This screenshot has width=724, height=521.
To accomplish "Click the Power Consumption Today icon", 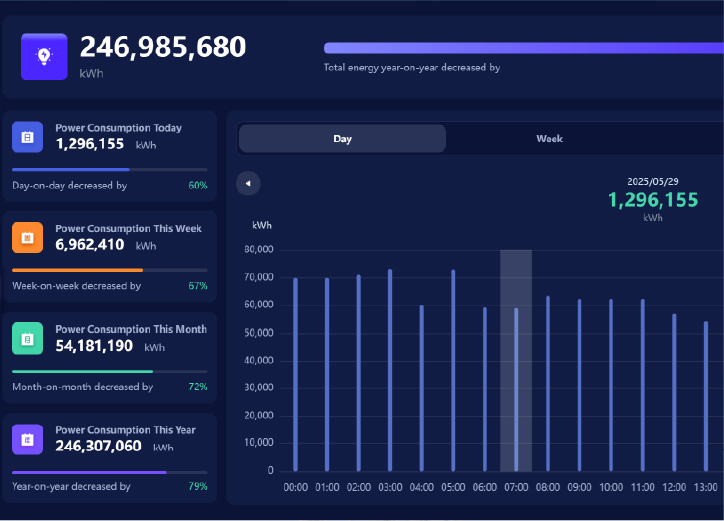I will [x=27, y=137].
